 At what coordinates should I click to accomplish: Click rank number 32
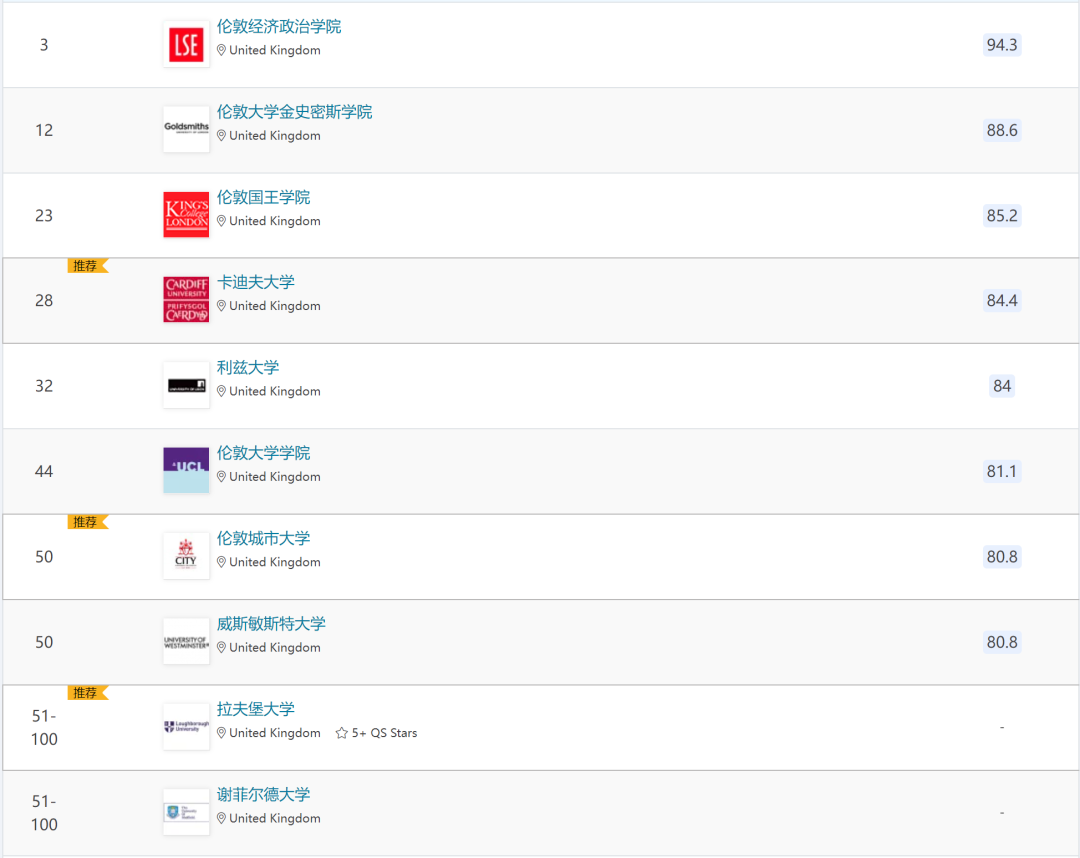pos(44,386)
